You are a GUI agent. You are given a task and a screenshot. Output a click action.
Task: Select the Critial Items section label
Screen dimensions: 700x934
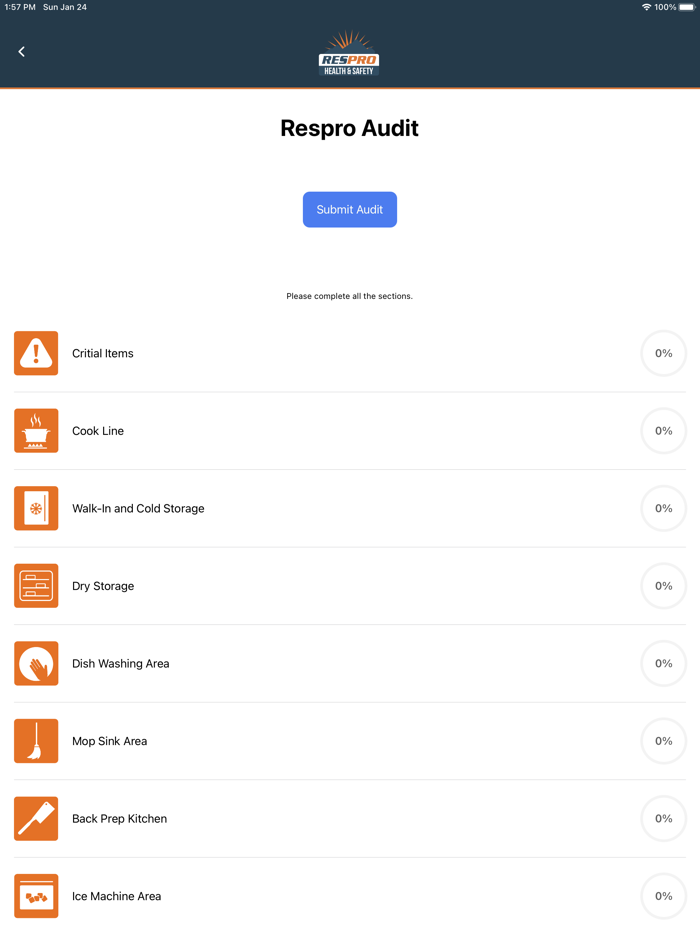pyautogui.click(x=102, y=353)
